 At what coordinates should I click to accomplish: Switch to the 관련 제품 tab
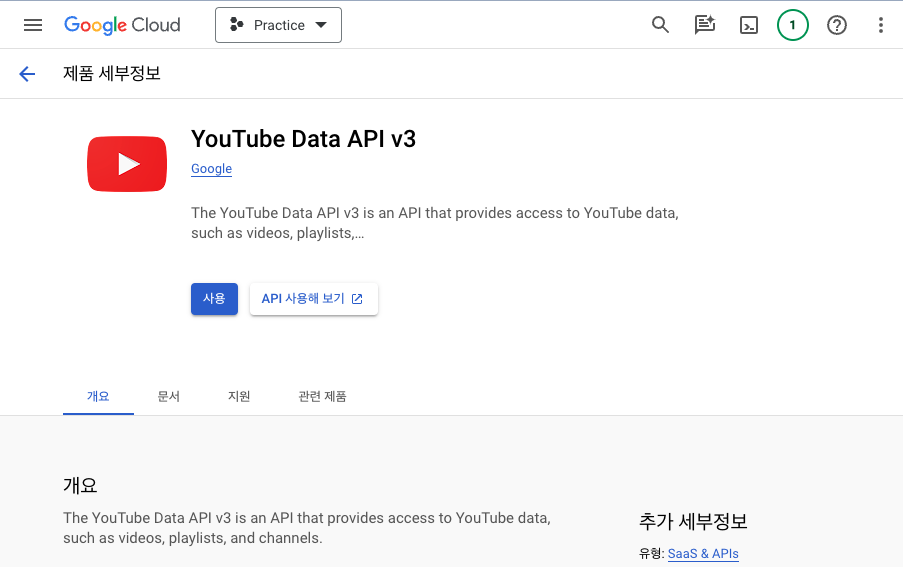pyautogui.click(x=322, y=396)
